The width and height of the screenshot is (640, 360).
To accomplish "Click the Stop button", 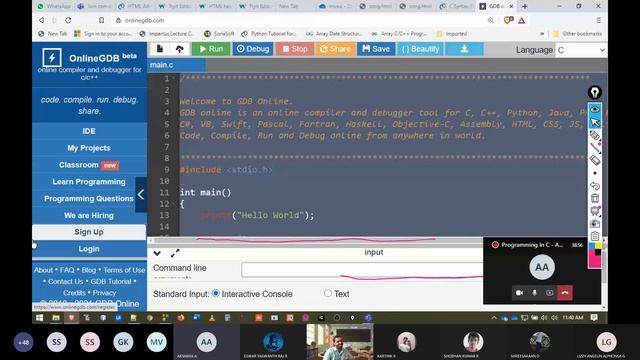I will coord(295,49).
